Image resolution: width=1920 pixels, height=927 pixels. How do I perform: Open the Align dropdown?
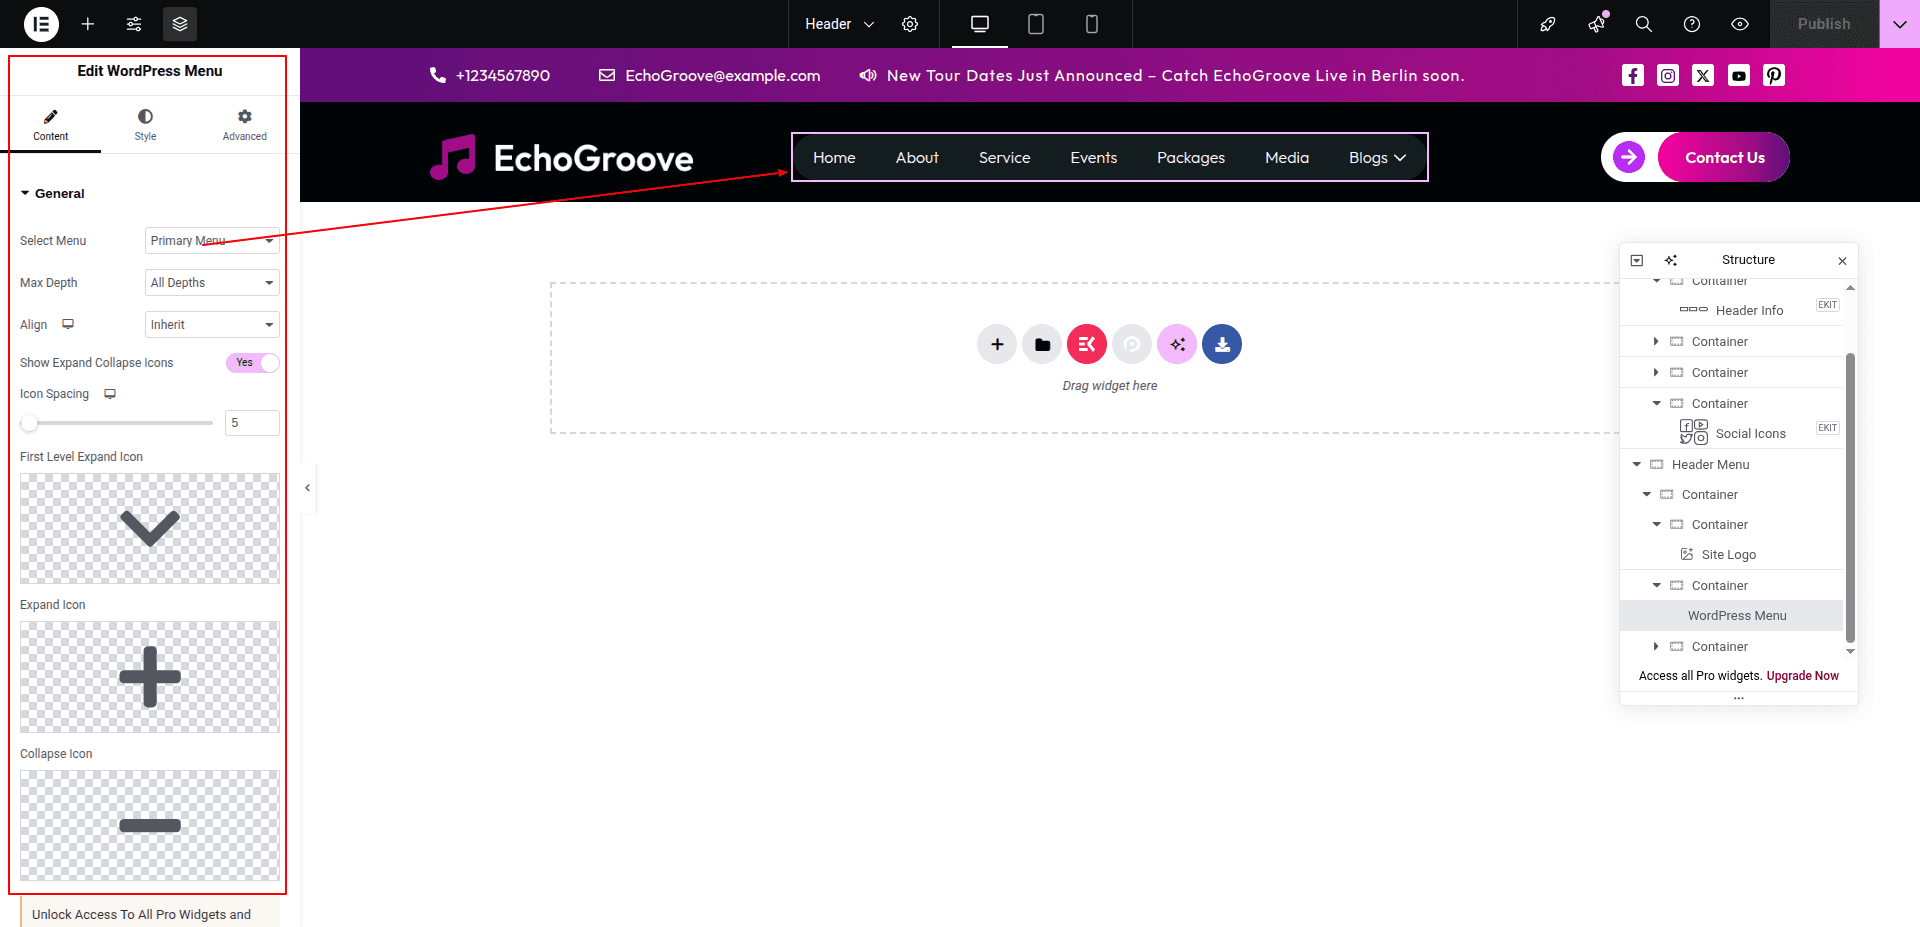(212, 325)
